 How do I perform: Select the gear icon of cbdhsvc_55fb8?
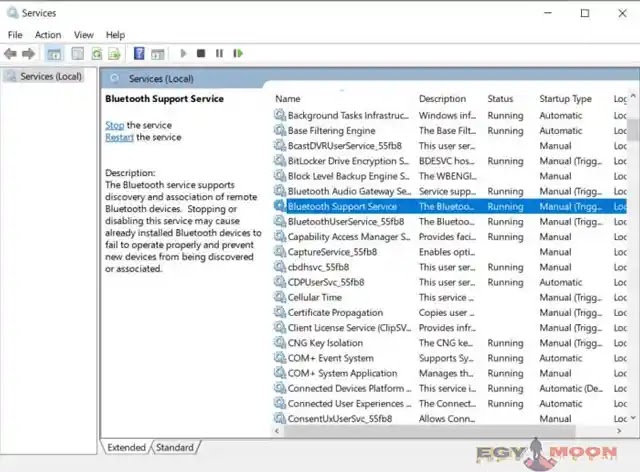pyautogui.click(x=280, y=267)
